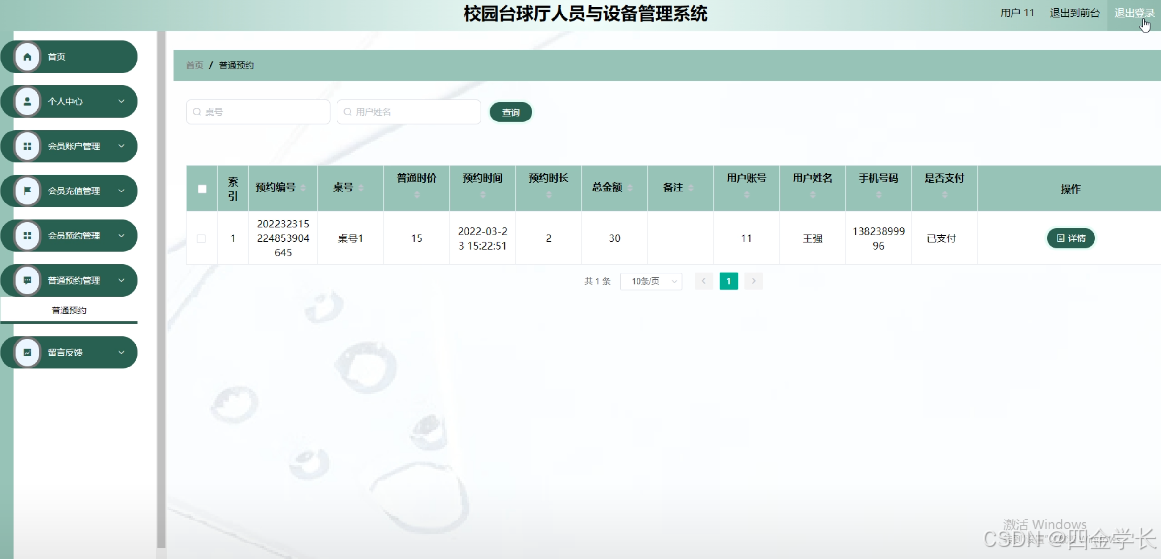Click the previous page arrow
Screen dimensions: 1161x559
pos(704,281)
